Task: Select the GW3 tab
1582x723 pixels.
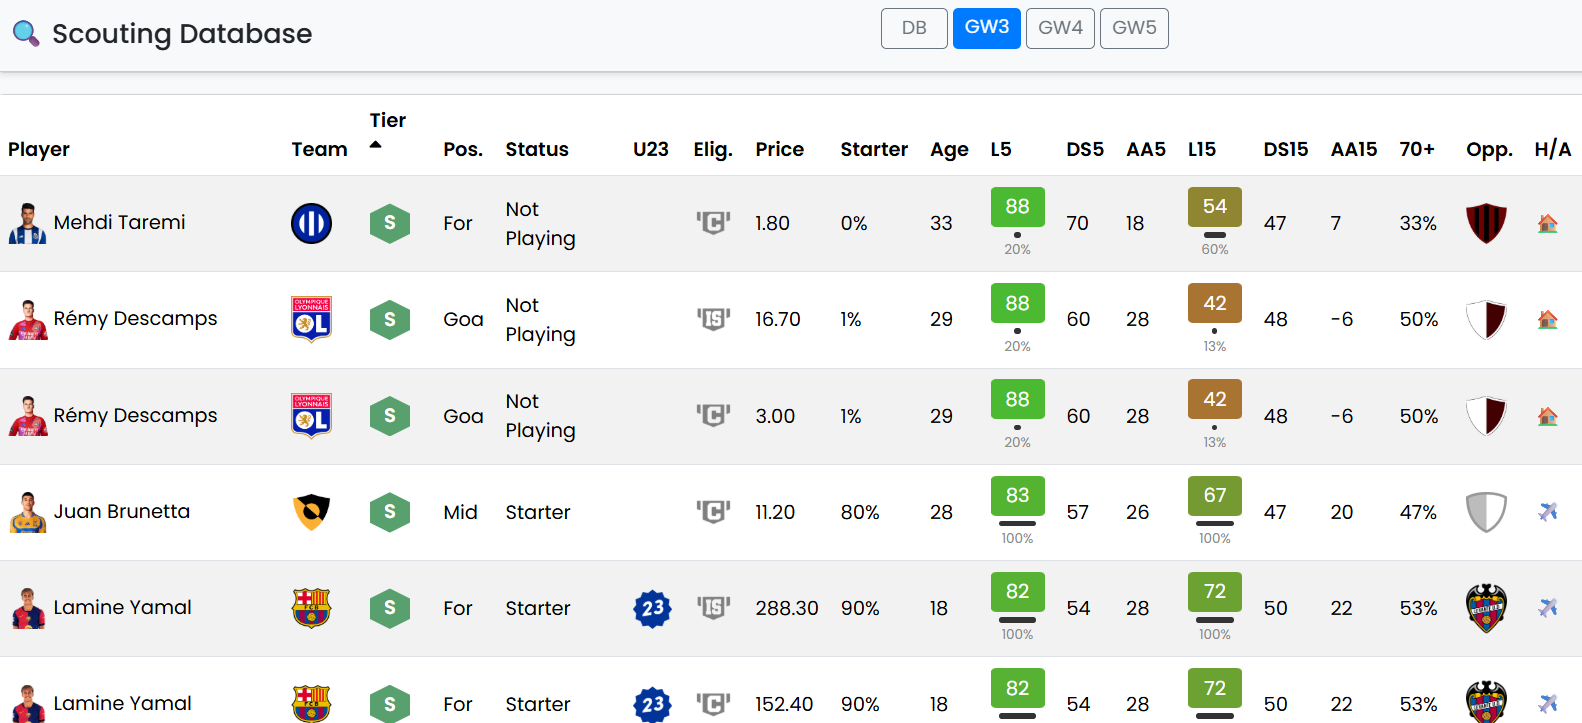Action: (x=986, y=28)
